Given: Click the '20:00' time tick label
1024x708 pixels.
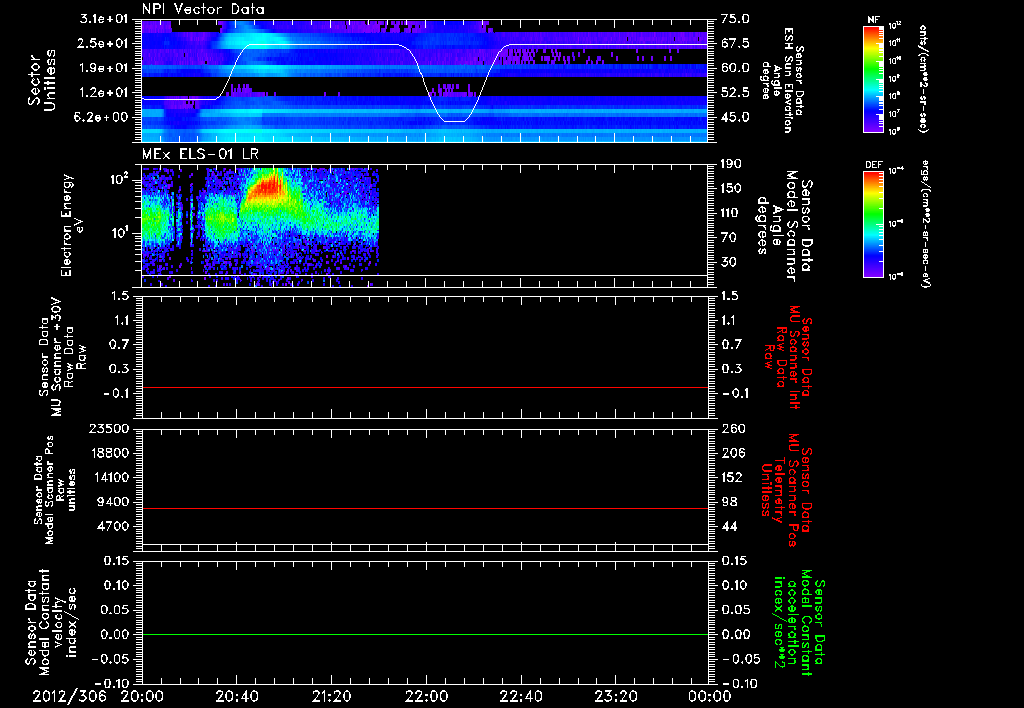Looking at the screenshot, I should click(x=142, y=696).
